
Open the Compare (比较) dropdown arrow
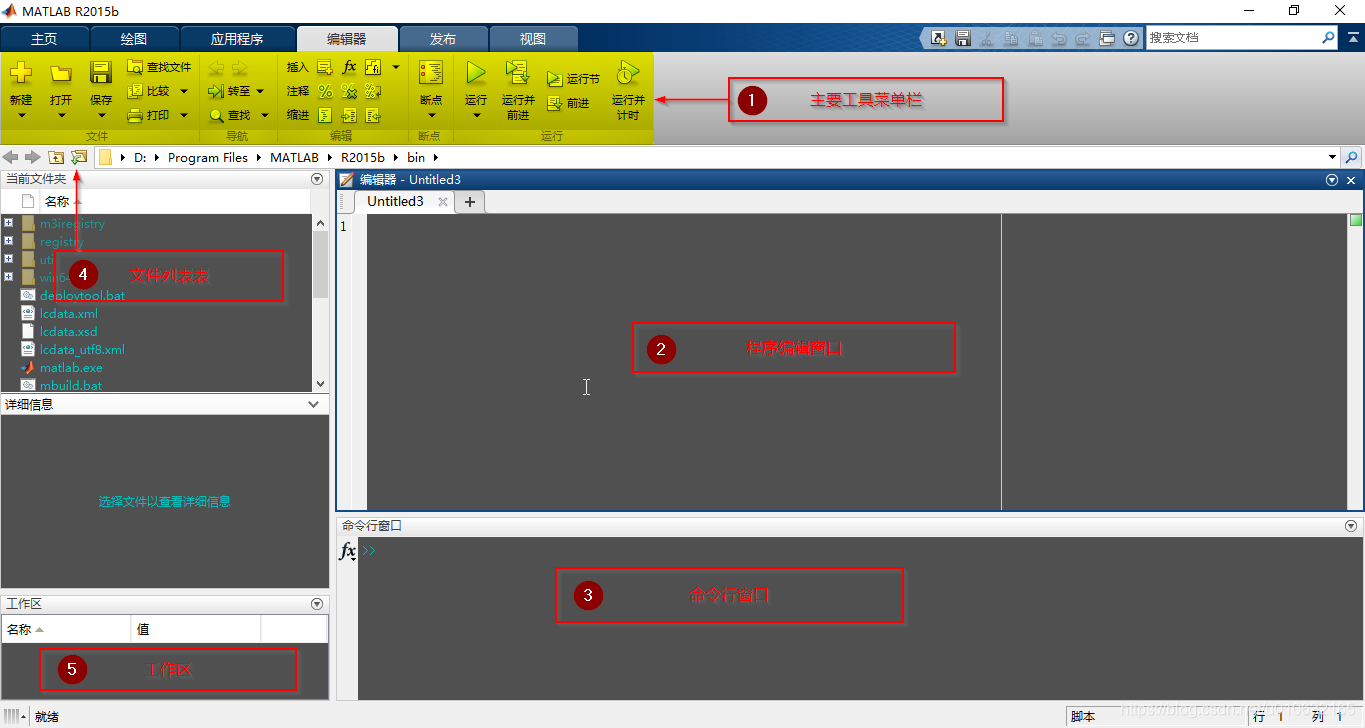click(x=184, y=91)
